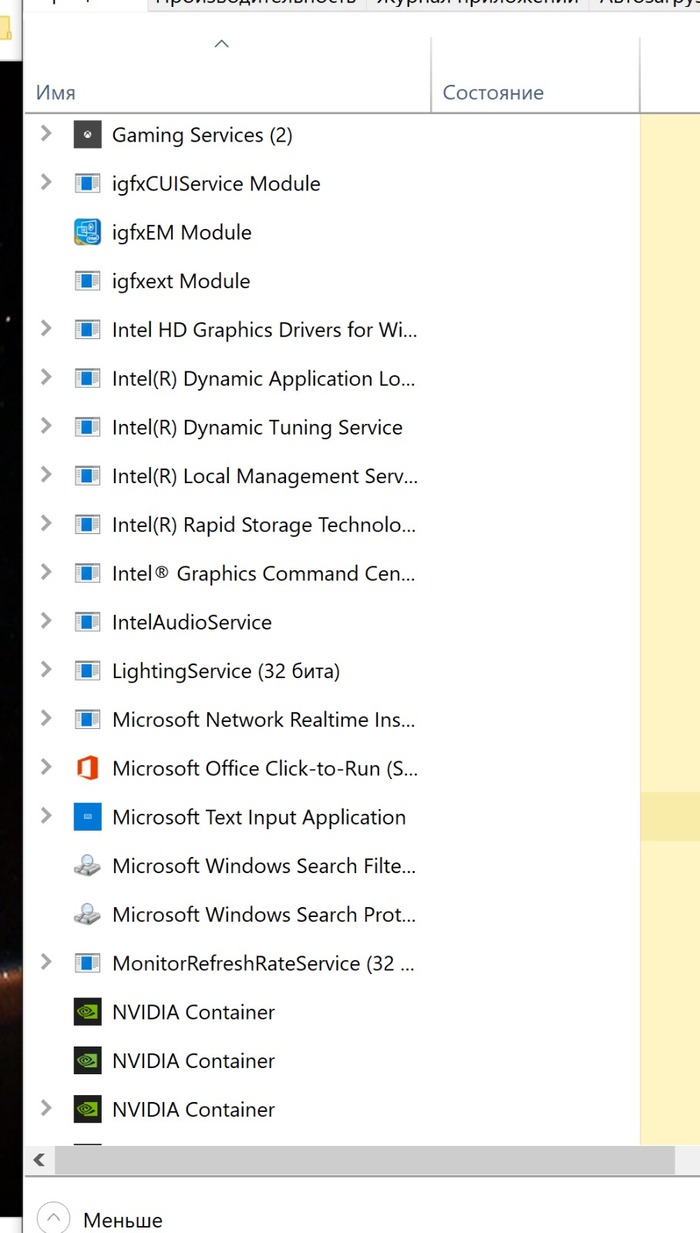Sort processes by the Имя column header
Image resolution: width=700 pixels, height=1233 pixels.
point(56,93)
